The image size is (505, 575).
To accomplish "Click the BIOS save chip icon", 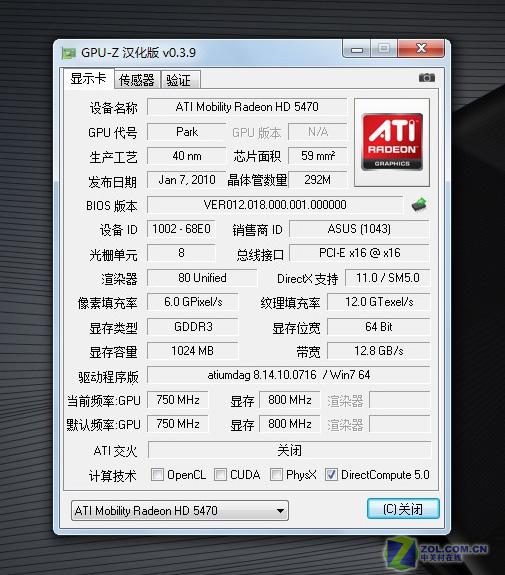I will click(x=419, y=204).
